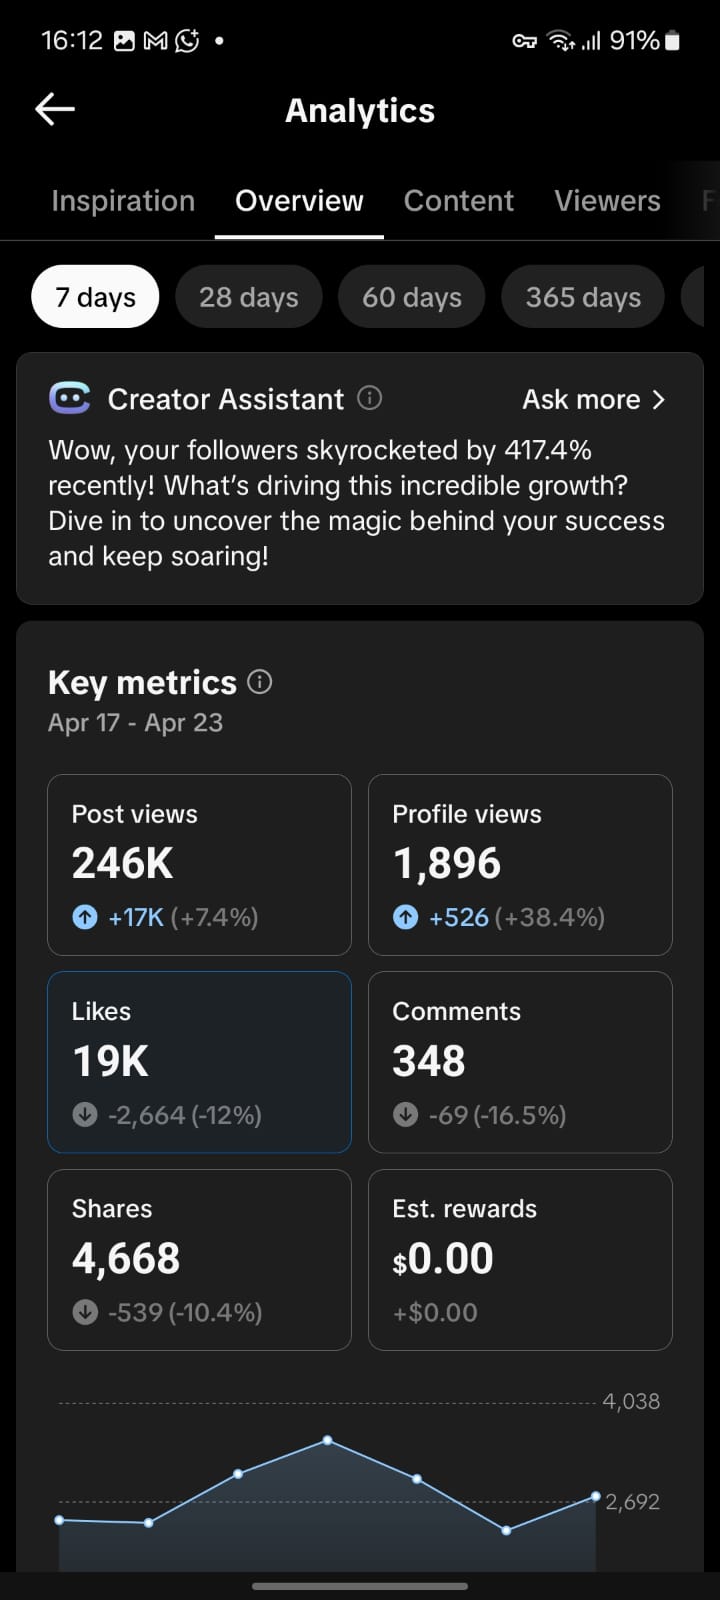Viewport: 720px width, 1600px height.
Task: Open the Key metrics info icon
Action: pyautogui.click(x=260, y=682)
